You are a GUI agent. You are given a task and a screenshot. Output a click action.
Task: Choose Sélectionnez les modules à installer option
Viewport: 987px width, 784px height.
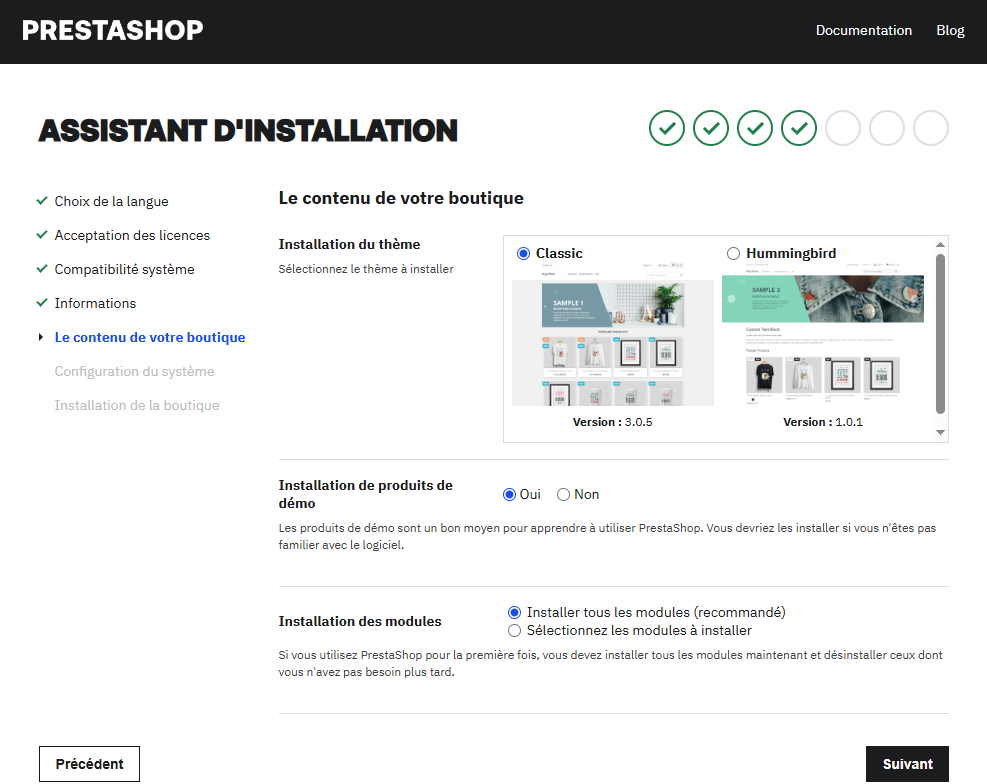click(515, 631)
